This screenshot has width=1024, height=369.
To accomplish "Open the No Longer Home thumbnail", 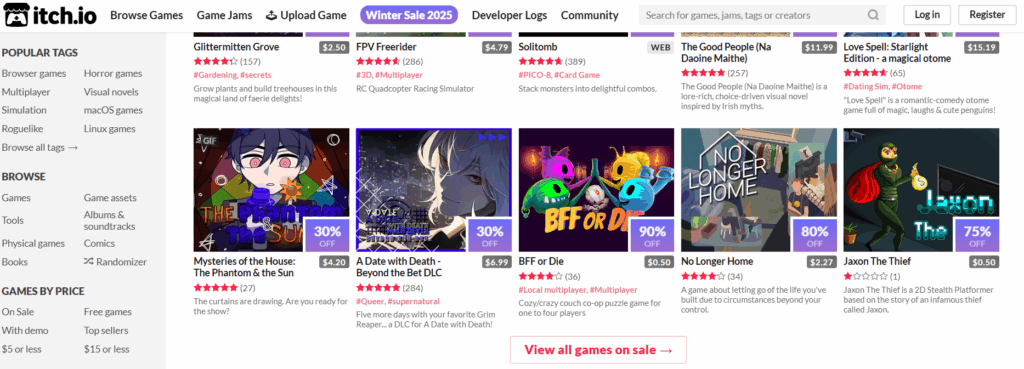I will [x=759, y=189].
